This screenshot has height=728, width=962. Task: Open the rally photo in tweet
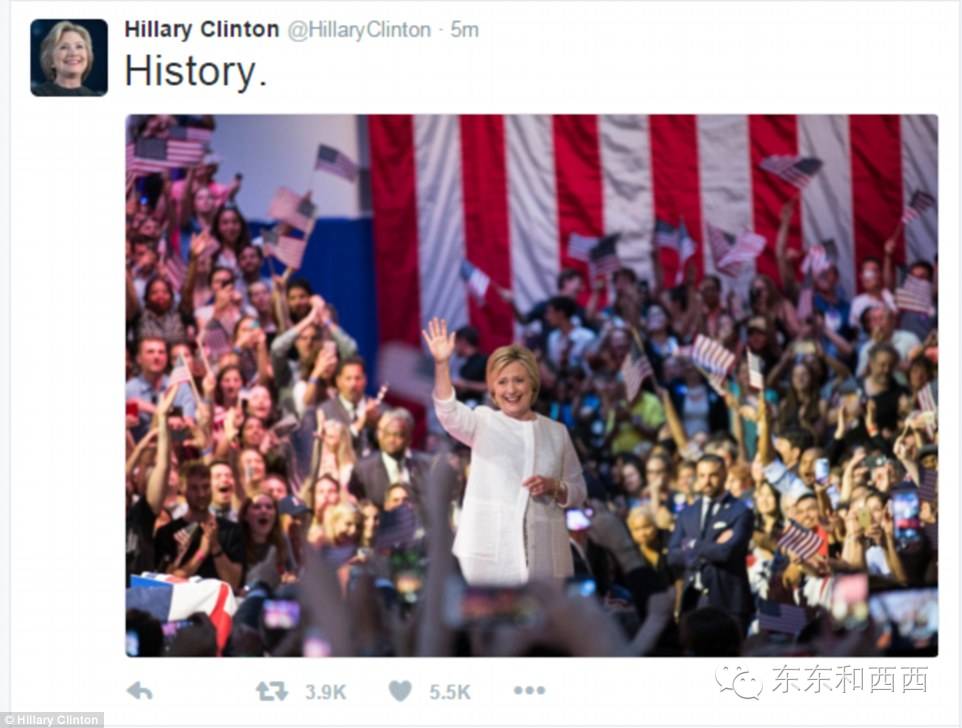tap(531, 385)
